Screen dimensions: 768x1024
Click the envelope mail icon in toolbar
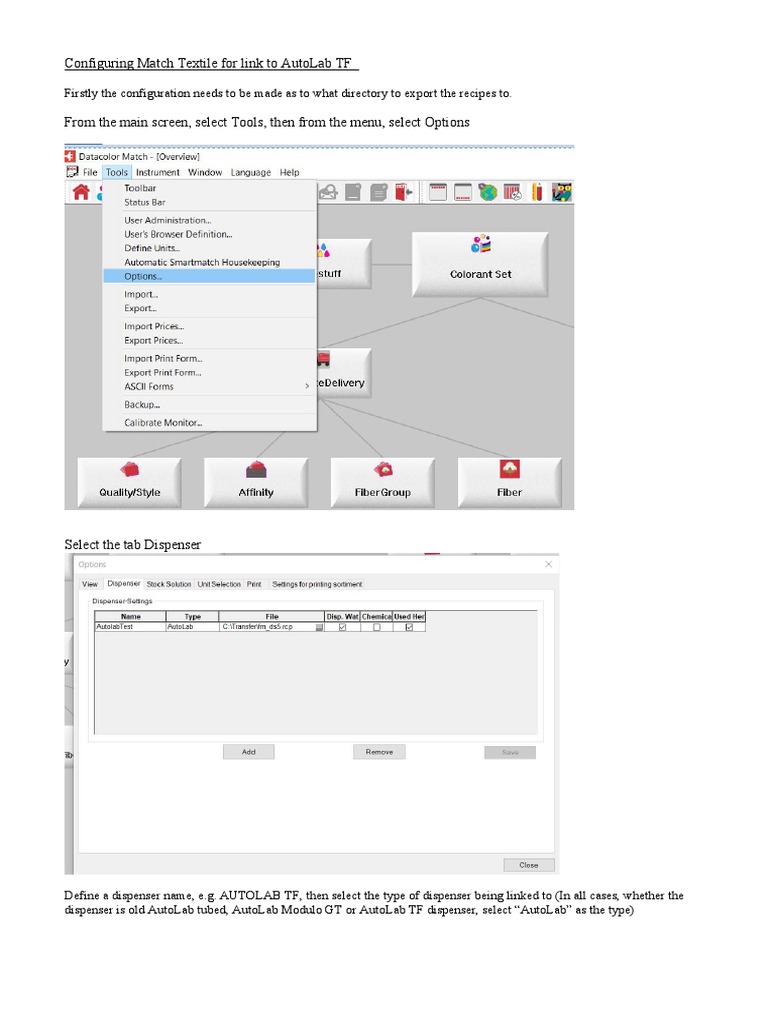click(328, 192)
